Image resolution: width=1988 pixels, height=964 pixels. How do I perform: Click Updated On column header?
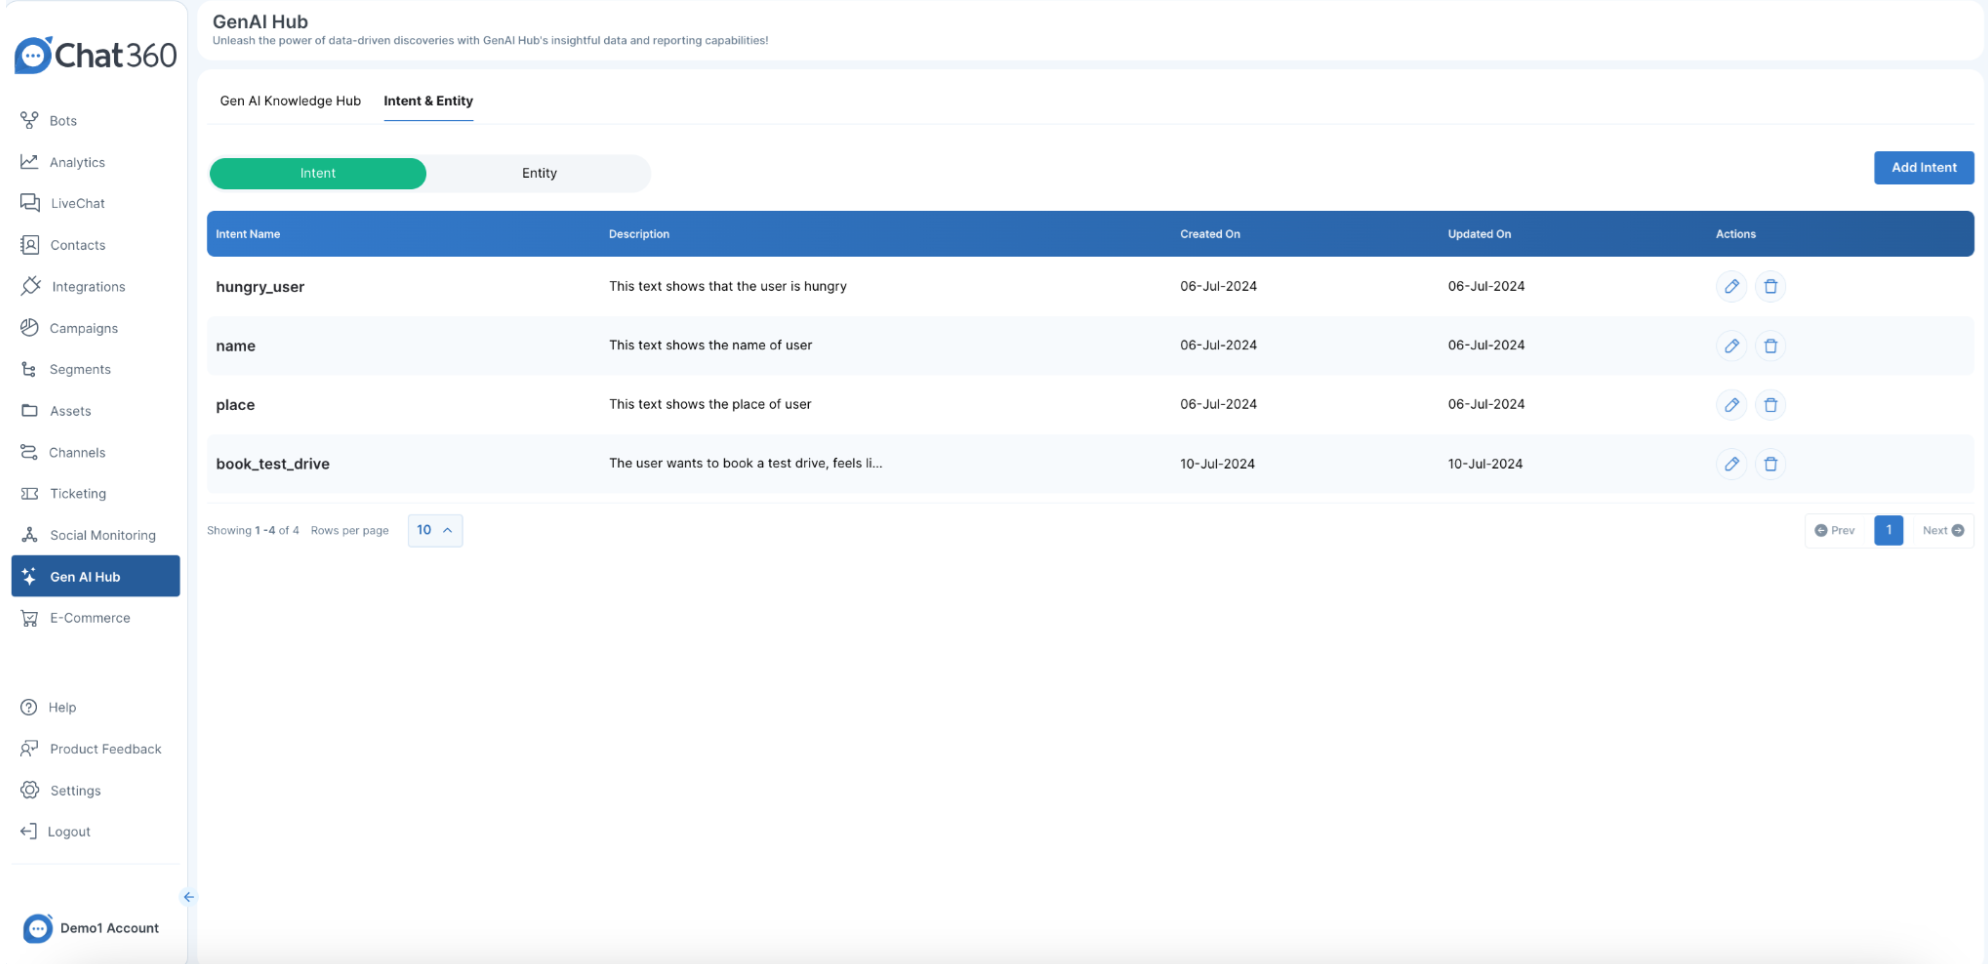[1479, 234]
